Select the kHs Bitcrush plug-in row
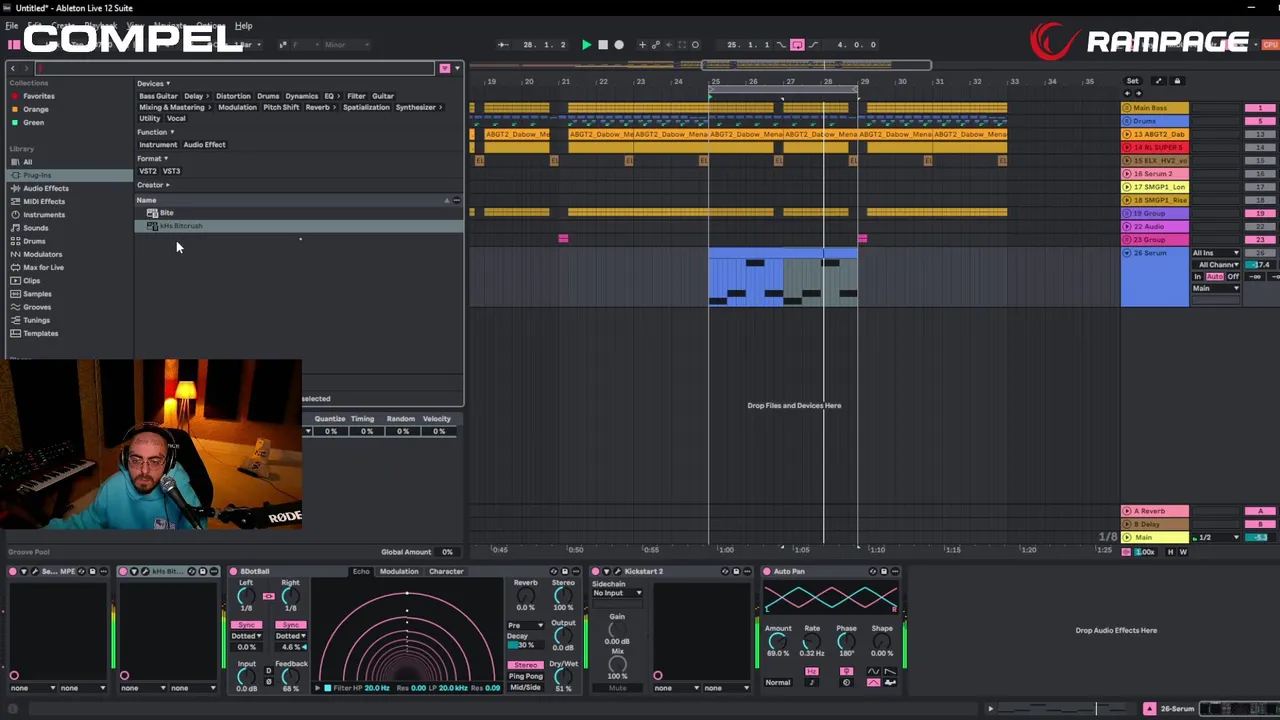Screen dimensions: 1280x720 [x=300, y=226]
